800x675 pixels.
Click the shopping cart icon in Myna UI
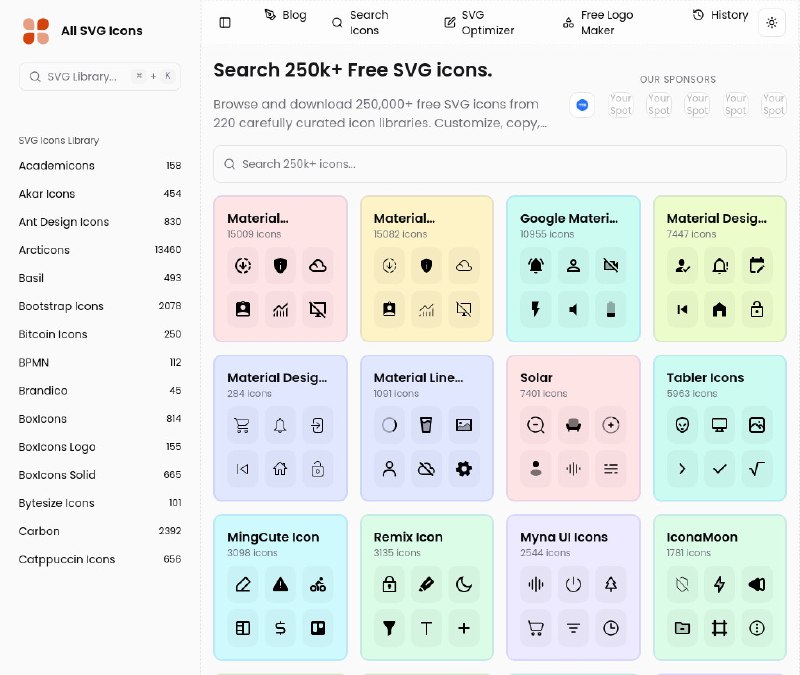pyautogui.click(x=535, y=629)
